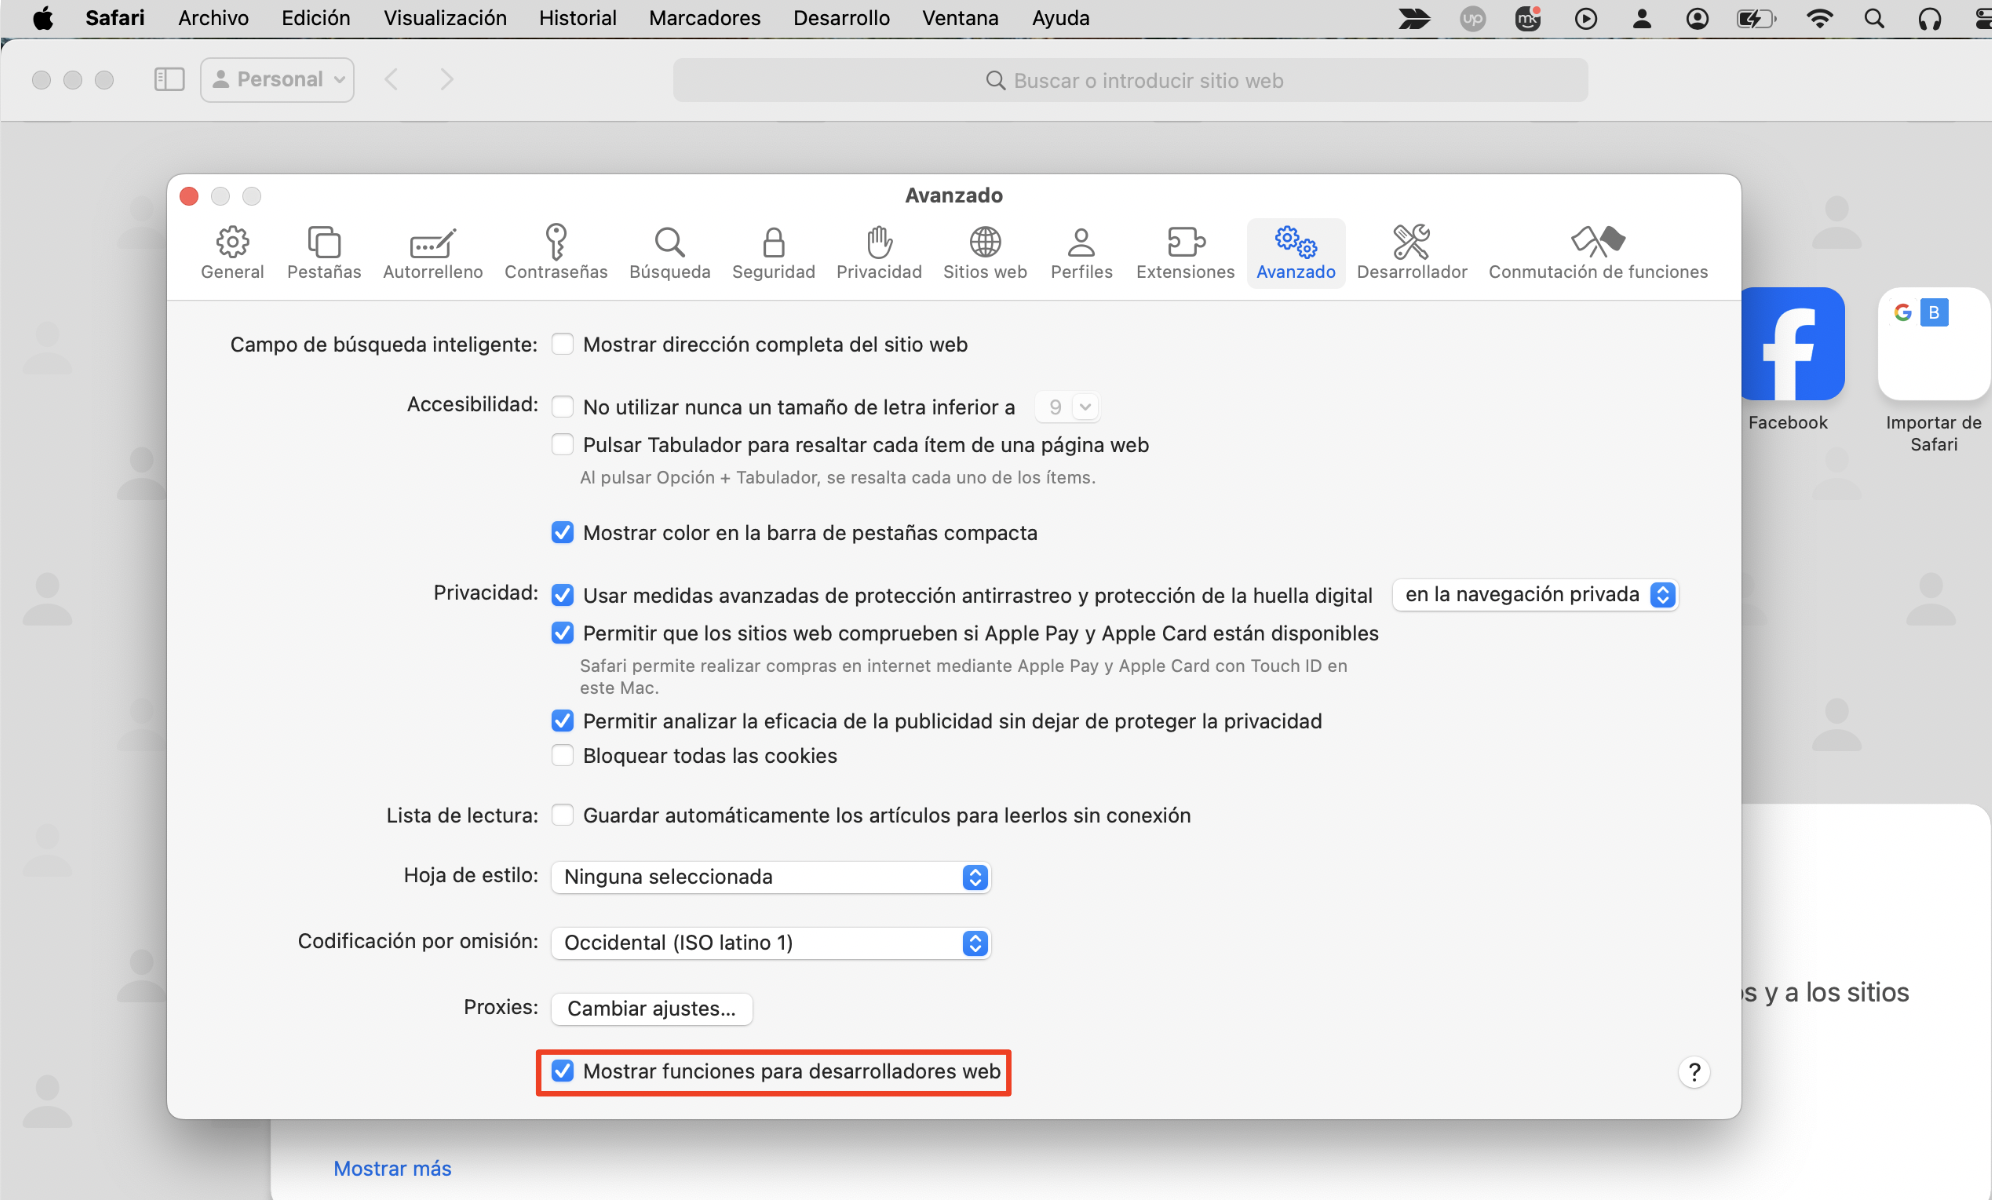
Task: Open the Safari menu
Action: 115,18
